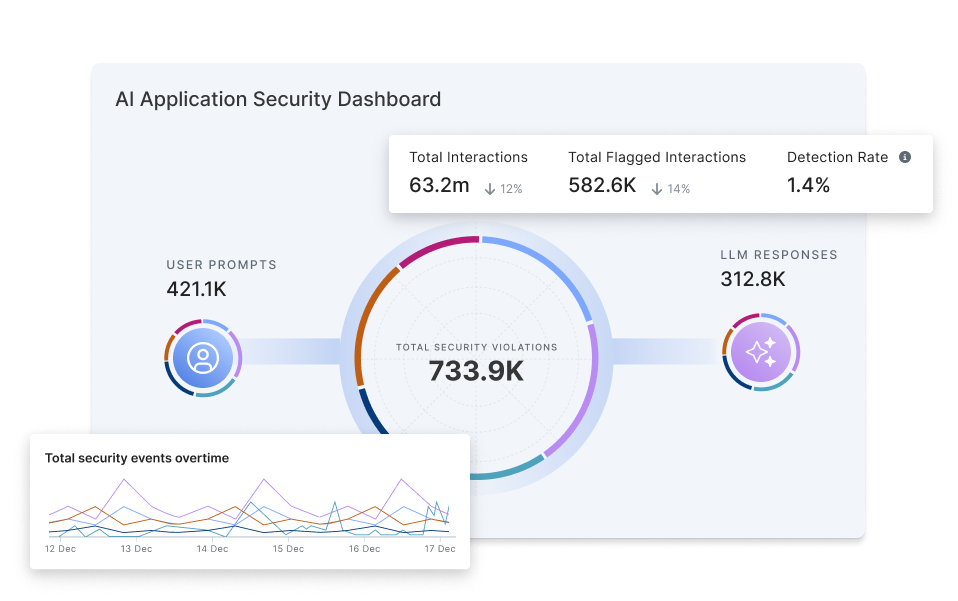Click the 17 Dec label on the chart
The image size is (958, 601).
coord(439,549)
